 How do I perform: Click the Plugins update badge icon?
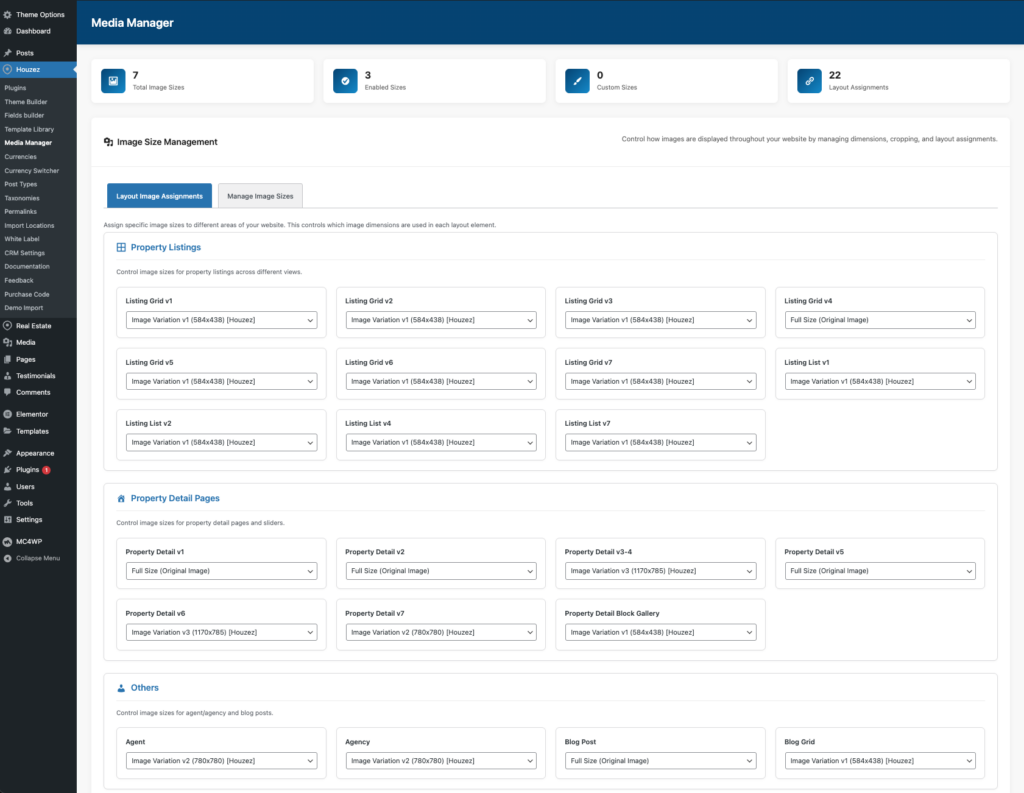point(46,469)
